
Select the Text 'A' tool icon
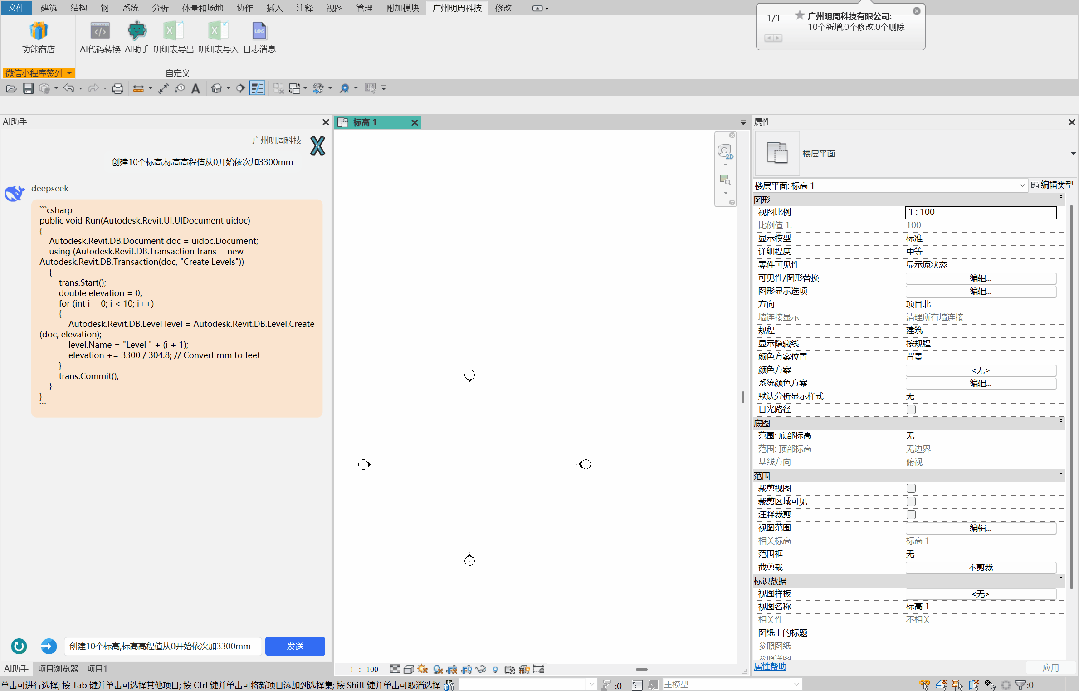[195, 88]
